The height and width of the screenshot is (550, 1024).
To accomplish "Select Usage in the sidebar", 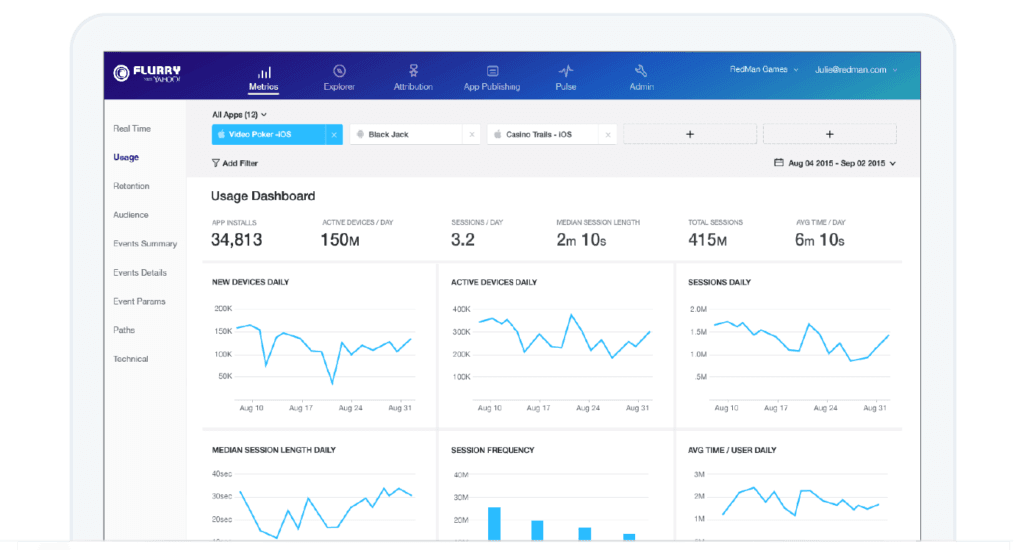I will (x=126, y=157).
